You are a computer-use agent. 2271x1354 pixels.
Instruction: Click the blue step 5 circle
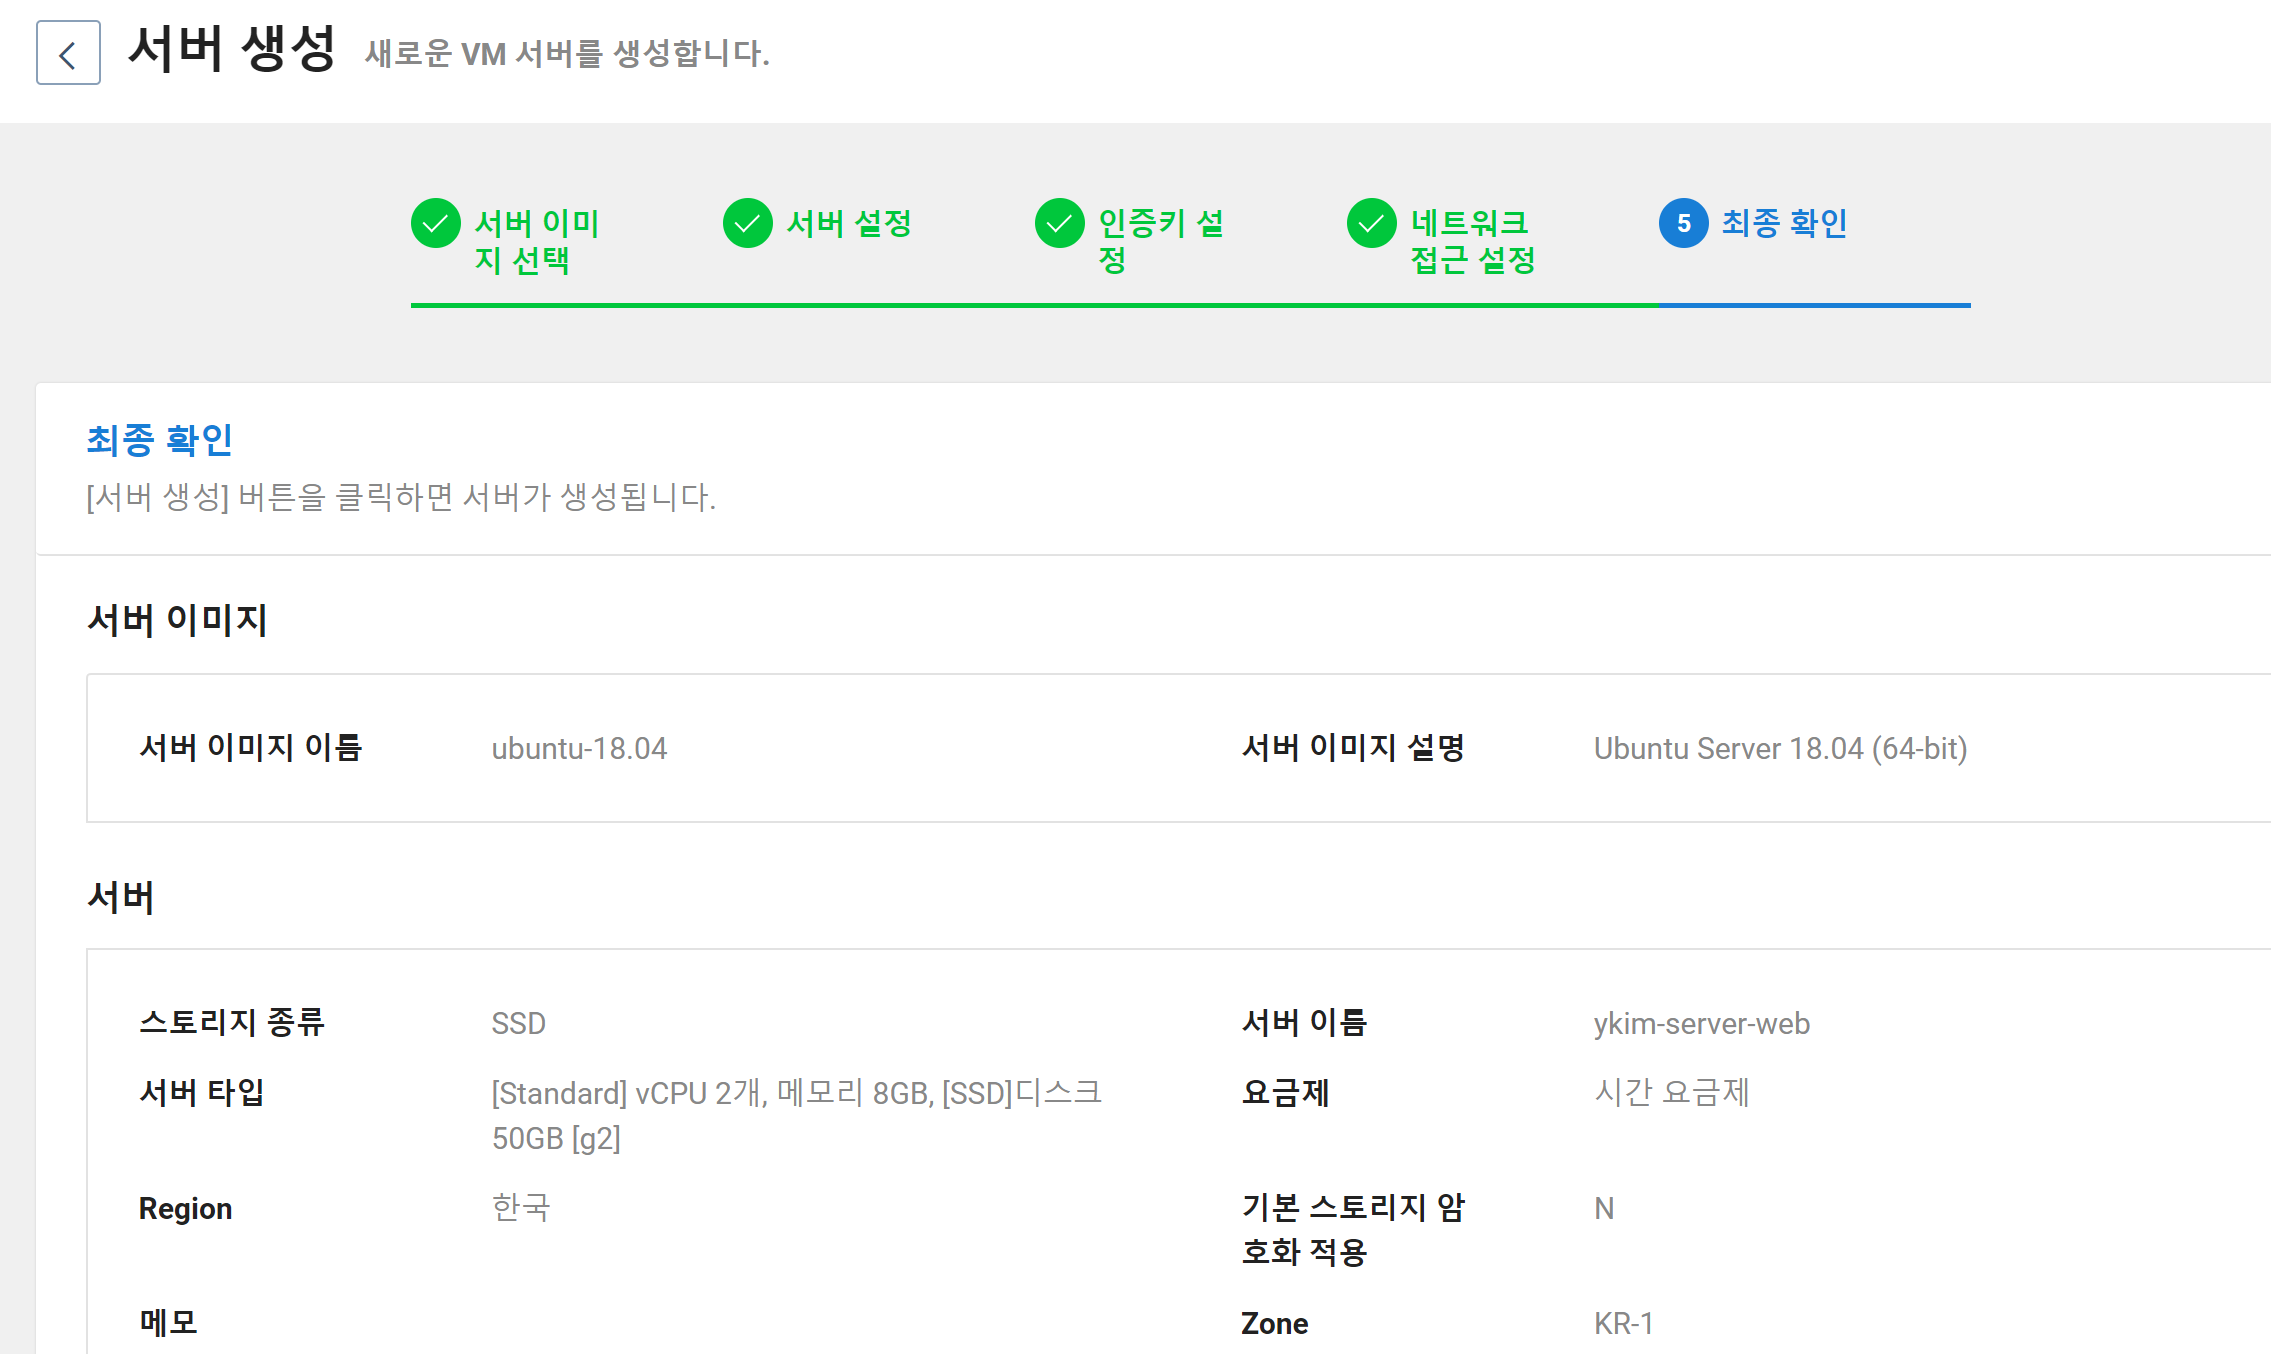(1683, 223)
